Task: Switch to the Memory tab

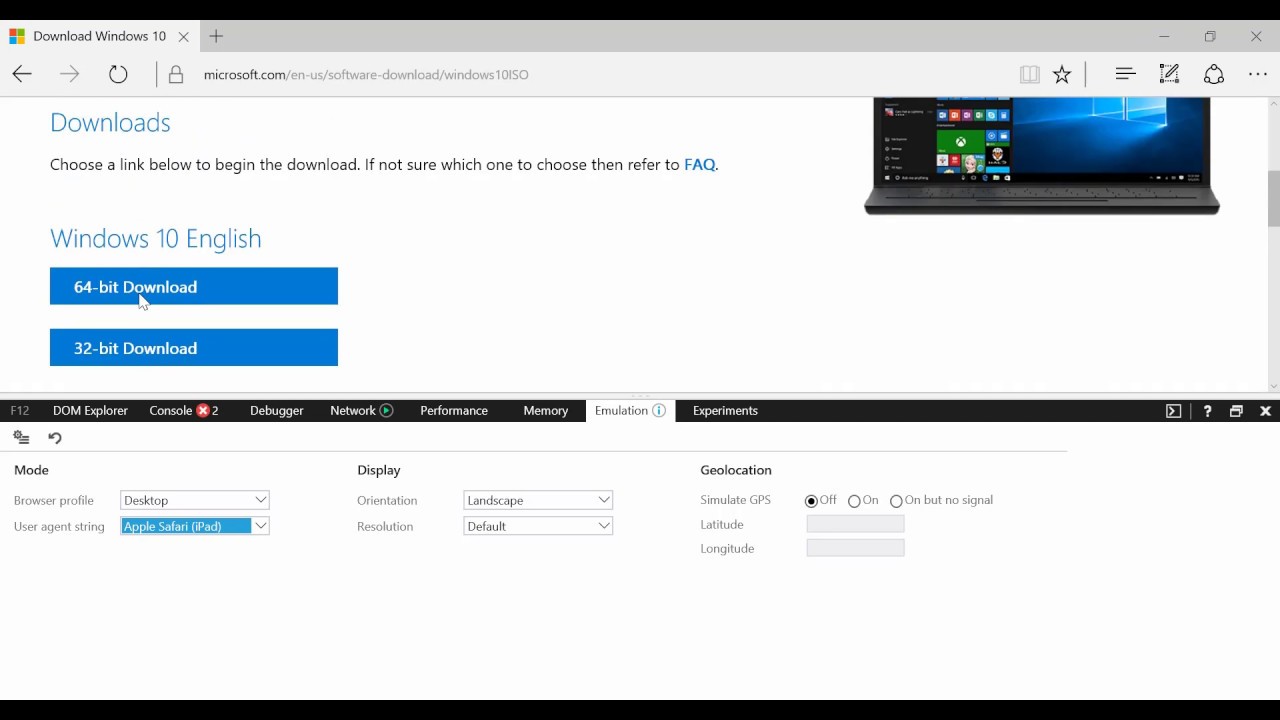Action: 545,411
